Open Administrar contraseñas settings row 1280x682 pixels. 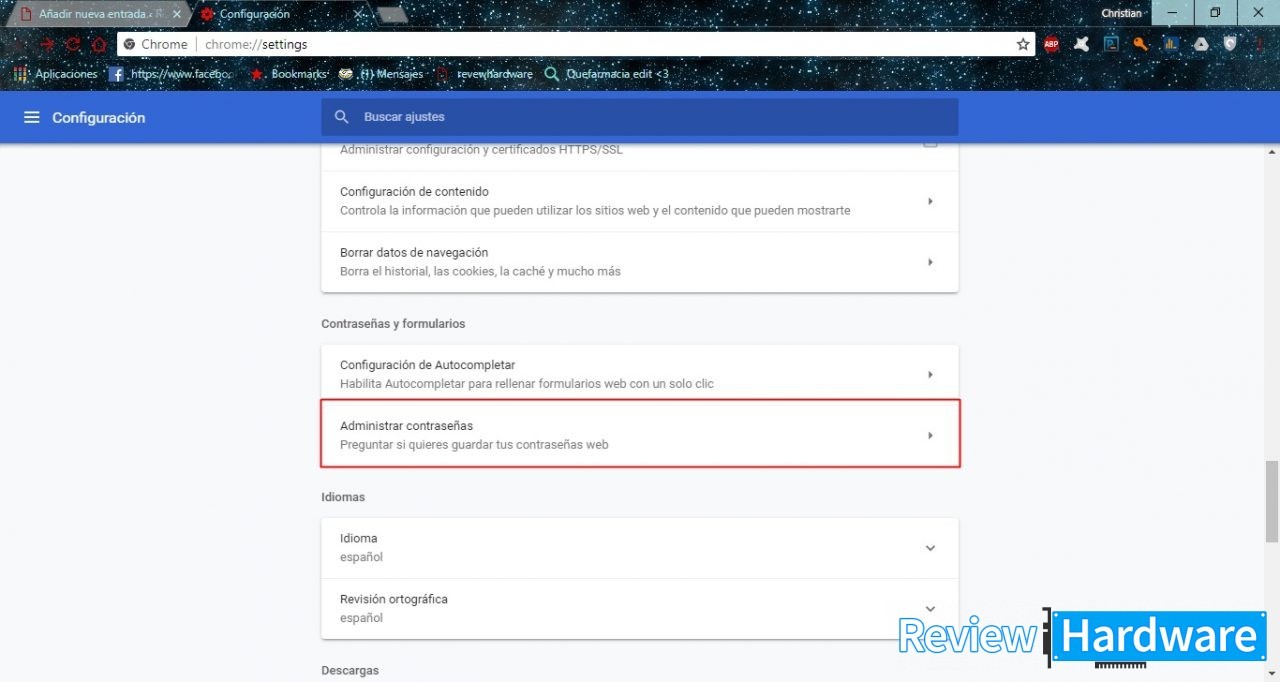pos(640,434)
